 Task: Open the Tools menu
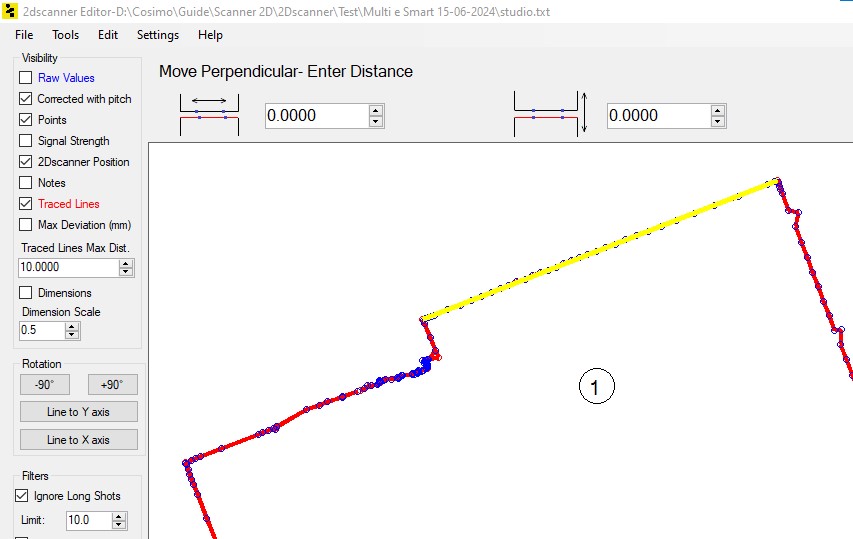[65, 35]
